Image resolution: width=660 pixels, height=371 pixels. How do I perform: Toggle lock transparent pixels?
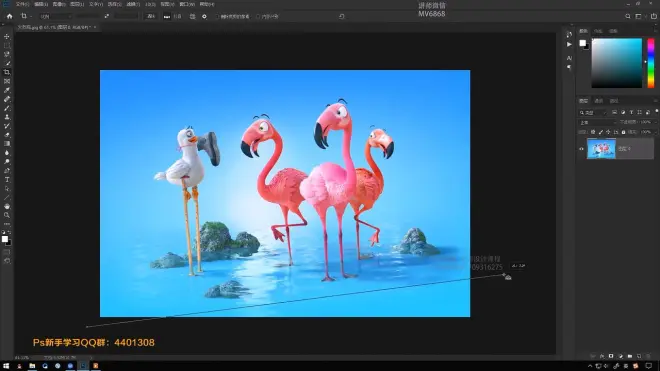tap(593, 132)
